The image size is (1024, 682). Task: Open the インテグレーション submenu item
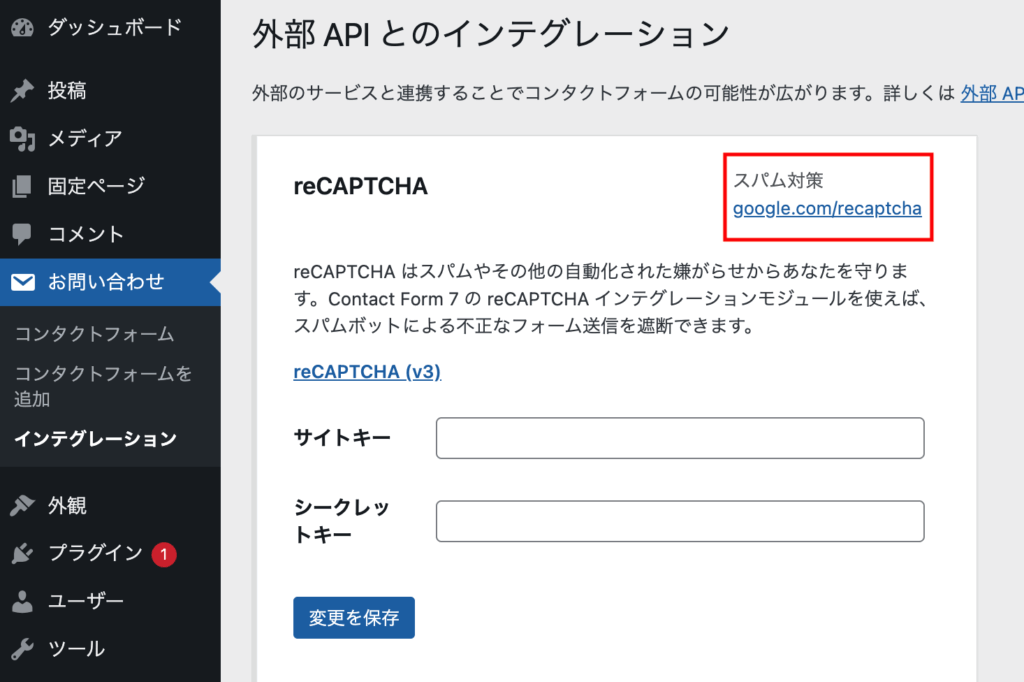click(95, 439)
